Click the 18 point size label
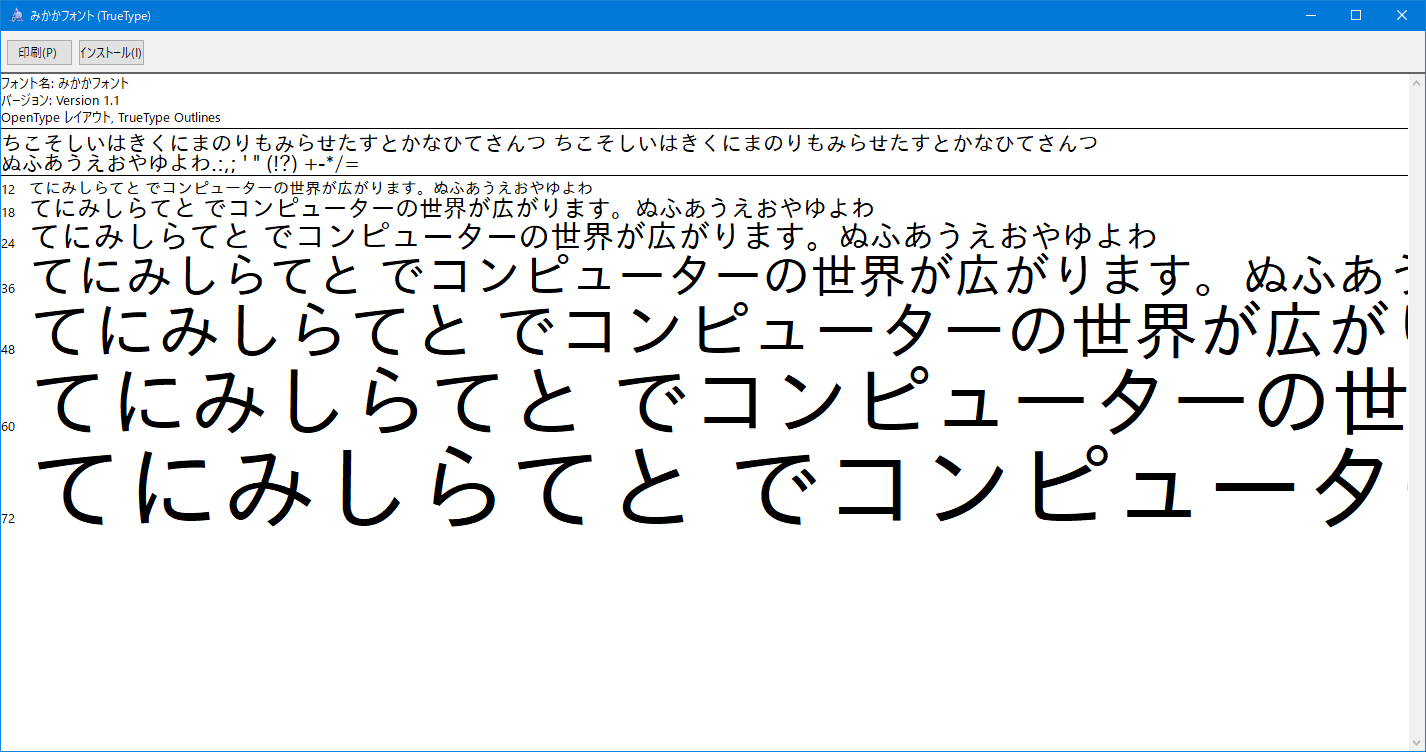Viewport: 1426px width, 752px height. point(8,213)
